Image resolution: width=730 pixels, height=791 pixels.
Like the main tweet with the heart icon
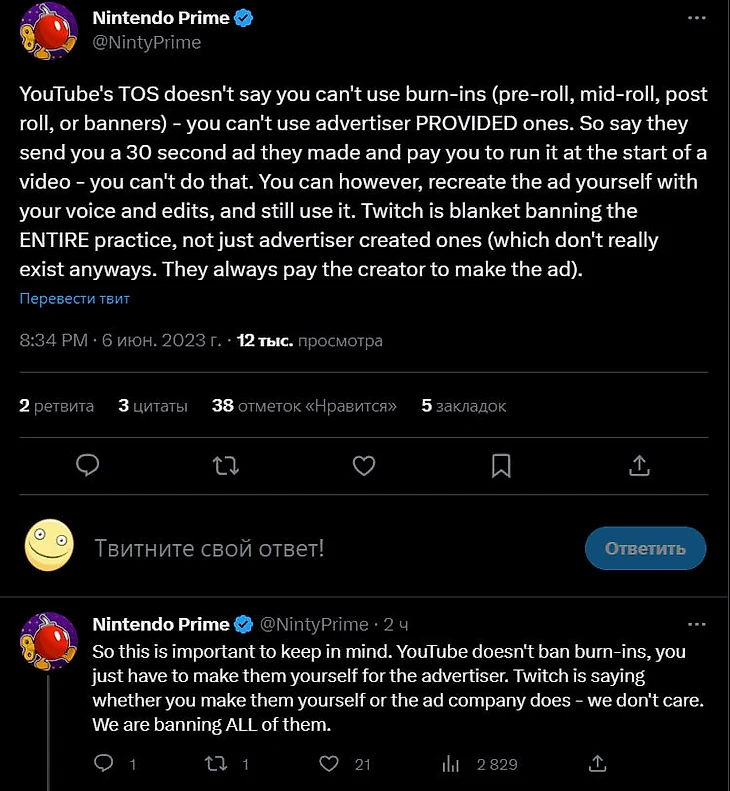(x=364, y=465)
